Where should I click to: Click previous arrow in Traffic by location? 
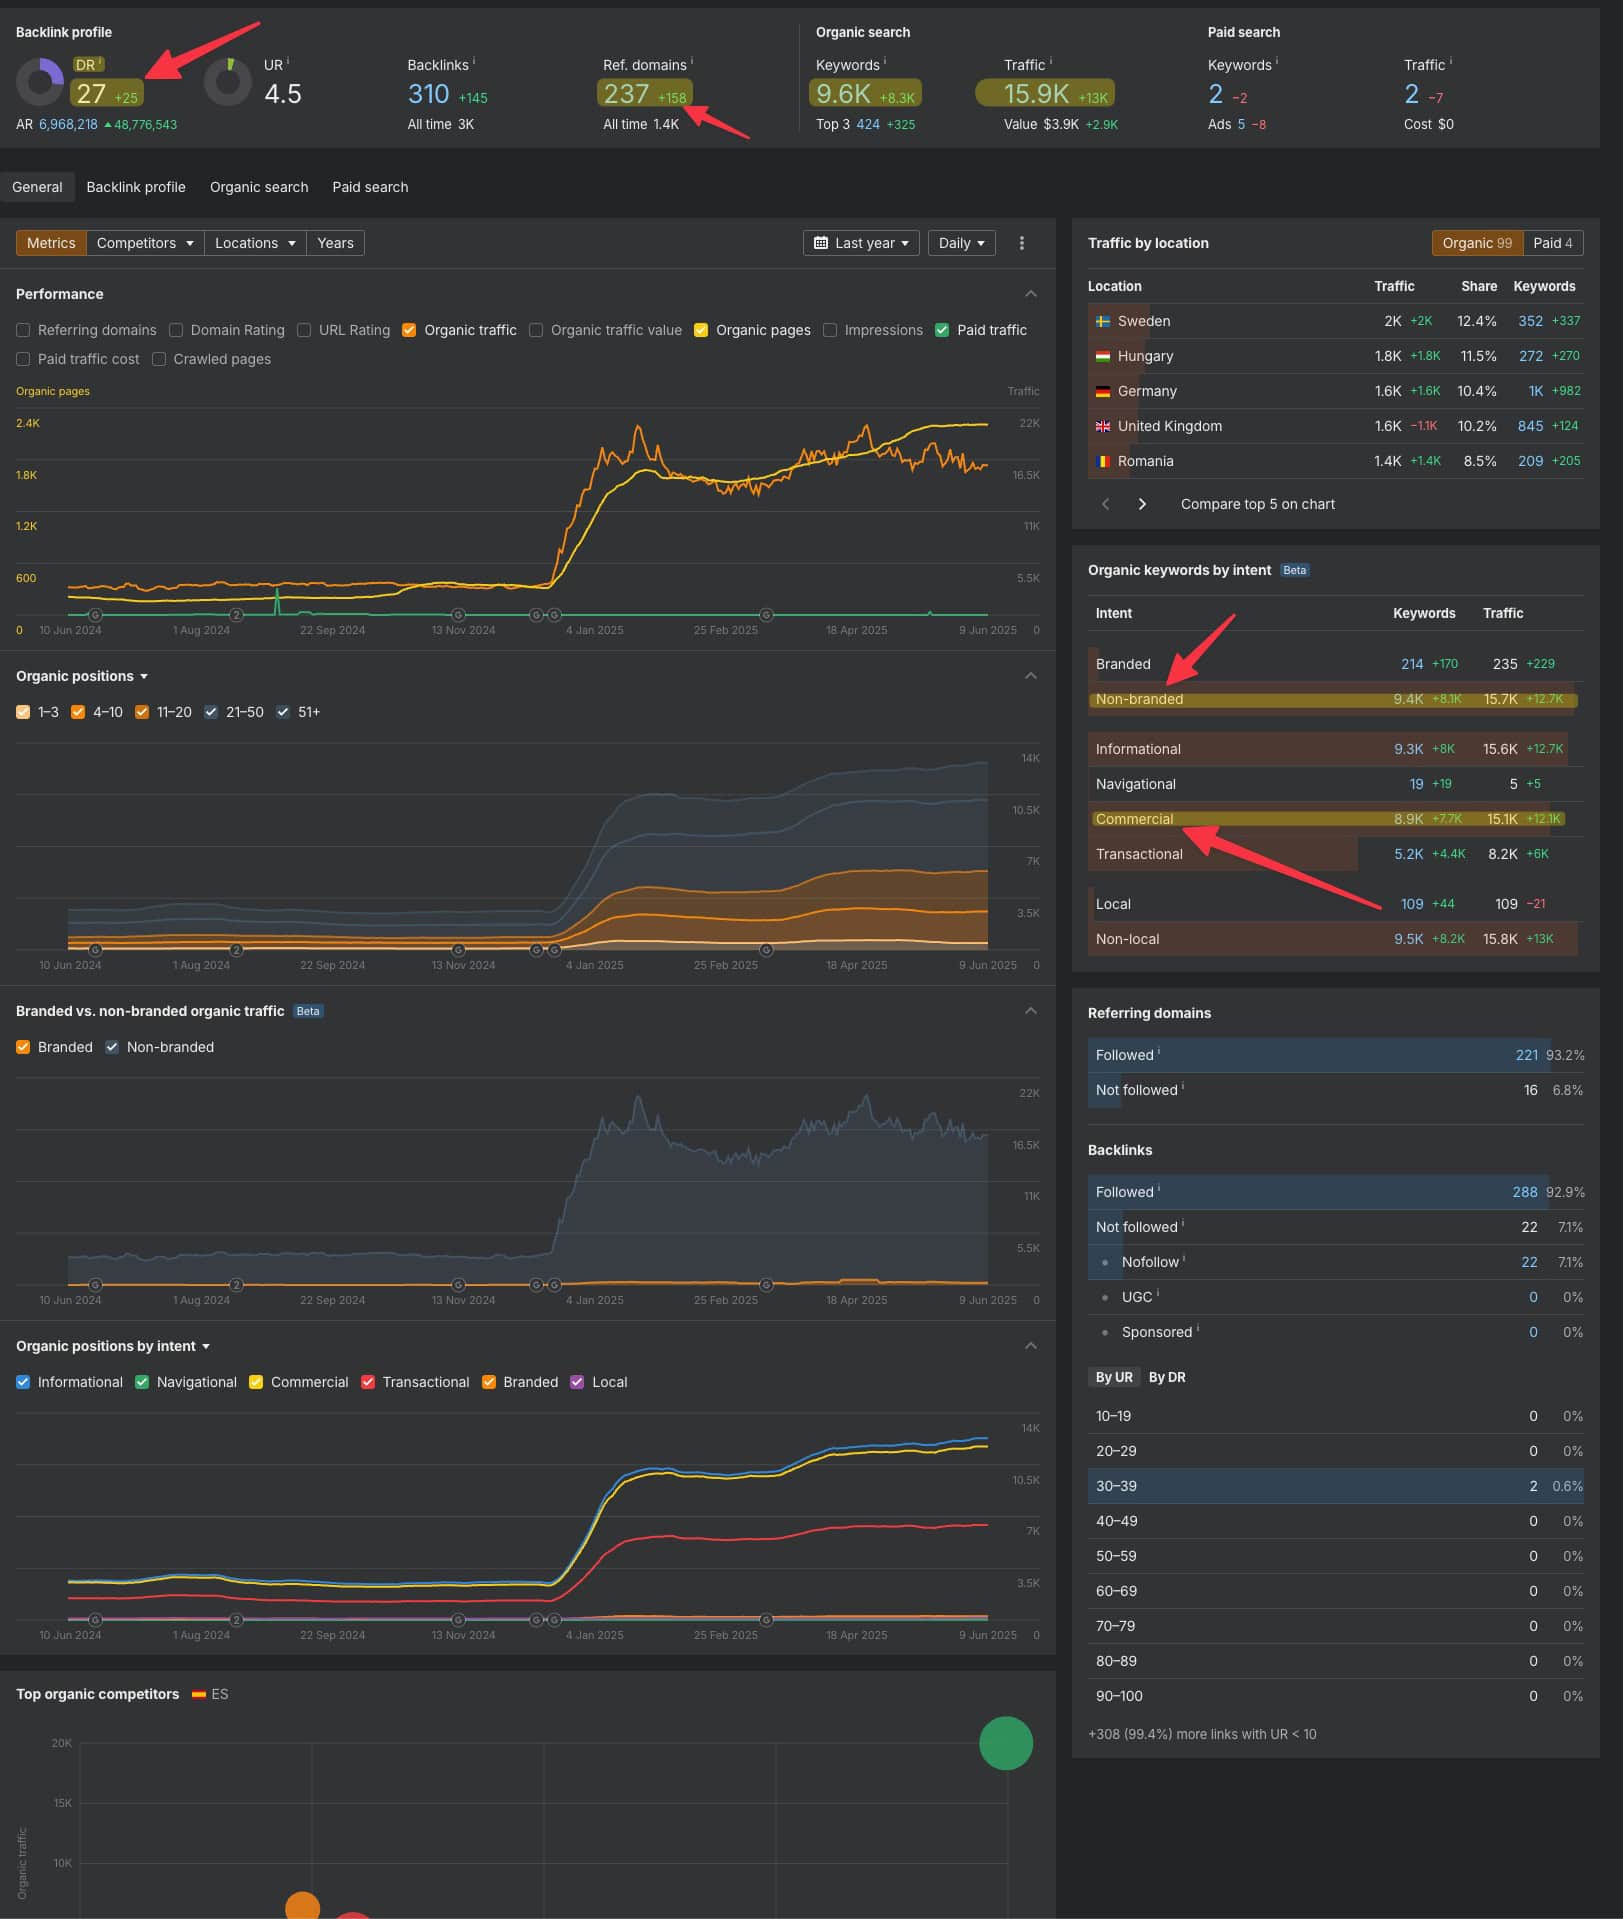pos(1105,504)
